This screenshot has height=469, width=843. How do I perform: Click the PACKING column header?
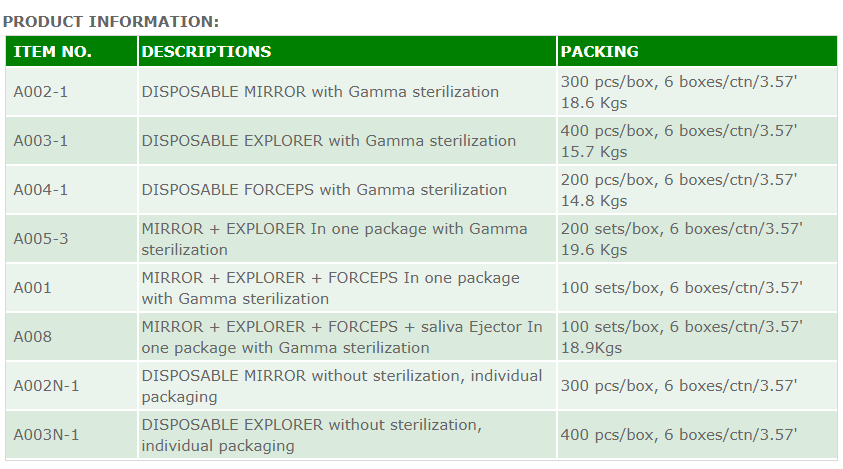[x=599, y=52]
